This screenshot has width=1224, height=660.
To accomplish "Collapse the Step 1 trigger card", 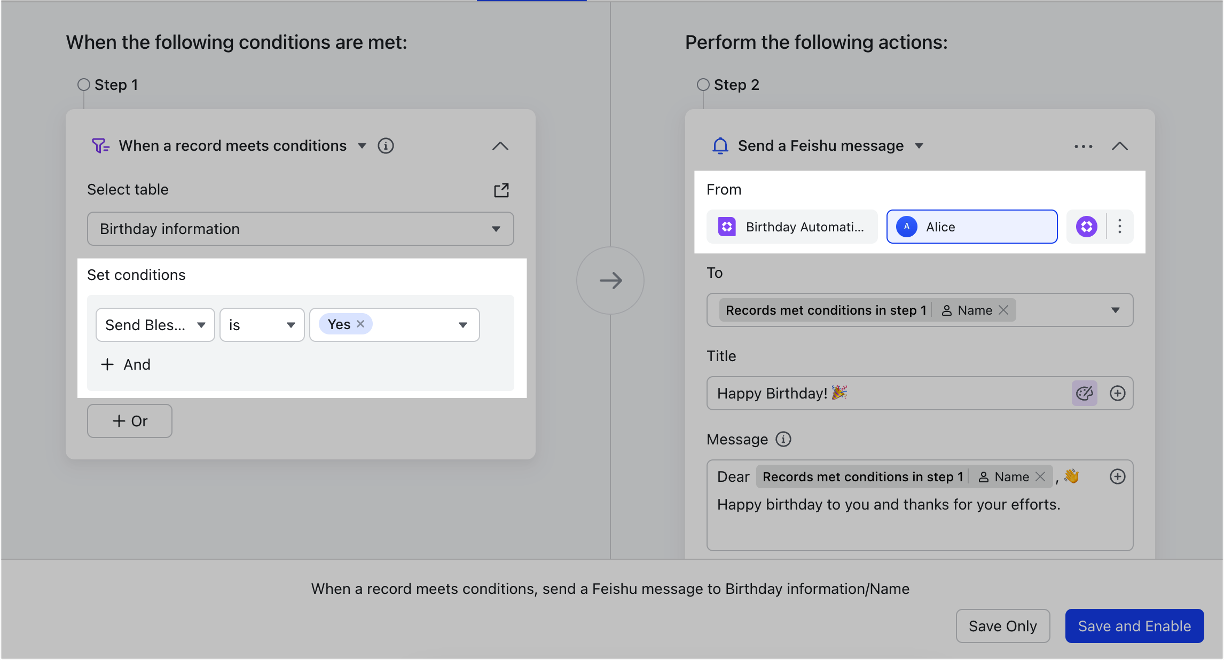I will 501,146.
